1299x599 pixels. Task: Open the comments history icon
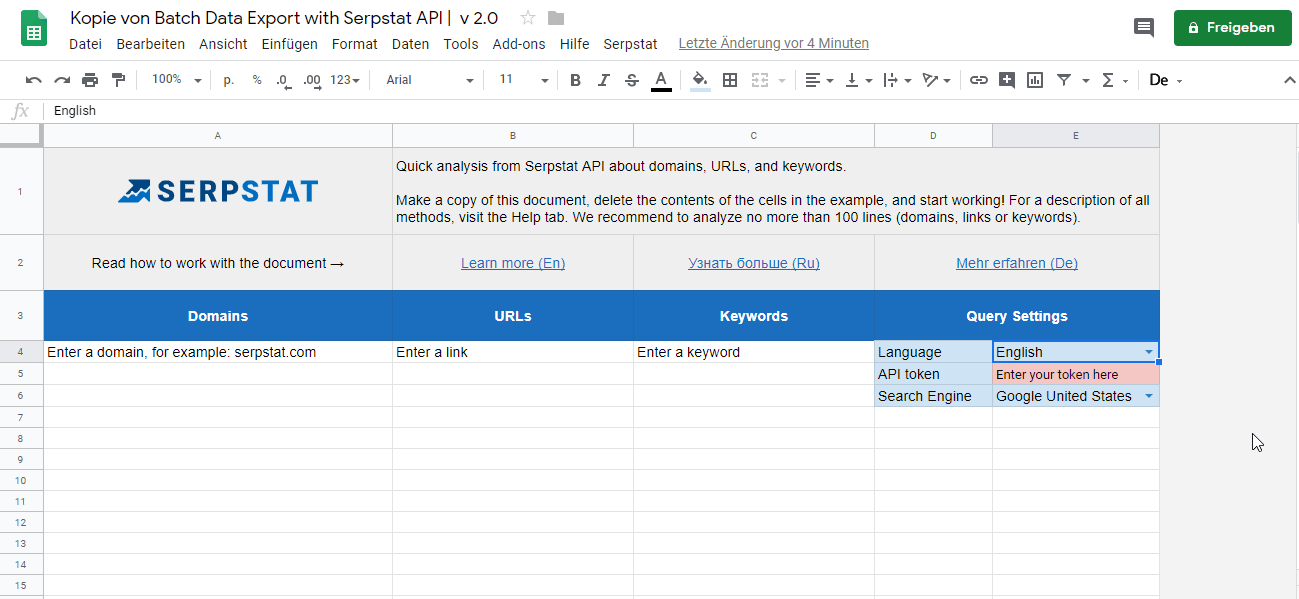point(1144,28)
